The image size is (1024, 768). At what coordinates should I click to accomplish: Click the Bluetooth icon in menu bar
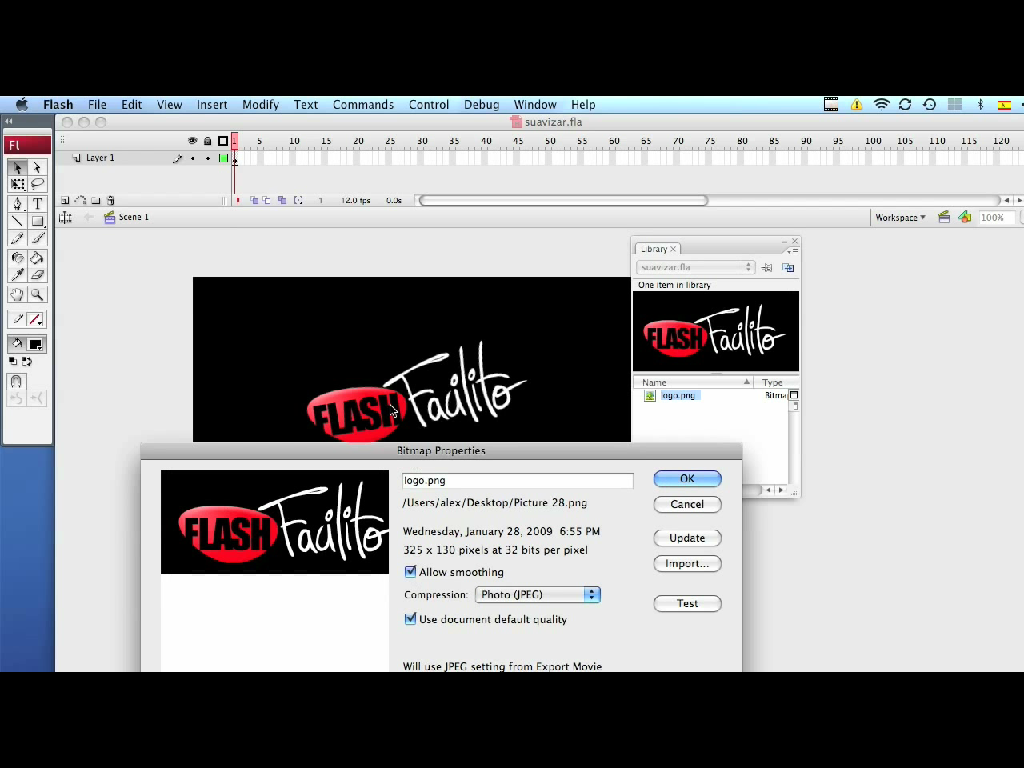coord(980,104)
